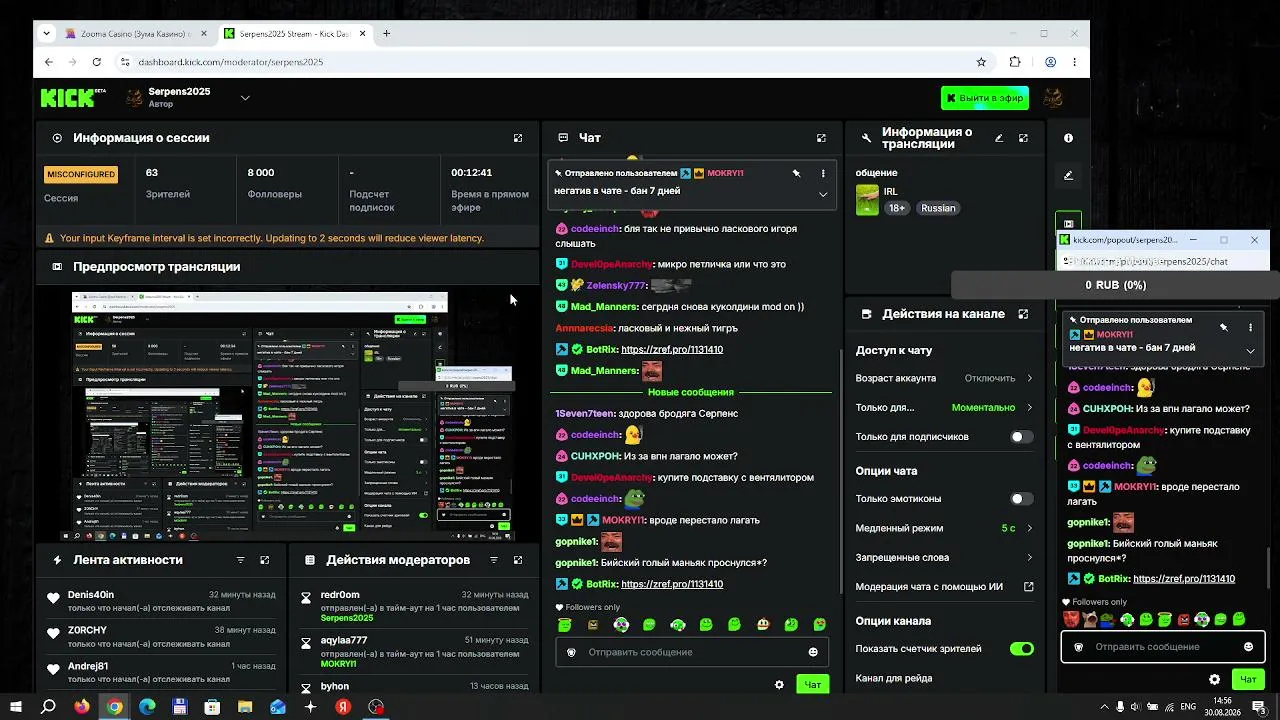Open account age setting
This screenshot has height=720, width=1280.
click(x=944, y=378)
